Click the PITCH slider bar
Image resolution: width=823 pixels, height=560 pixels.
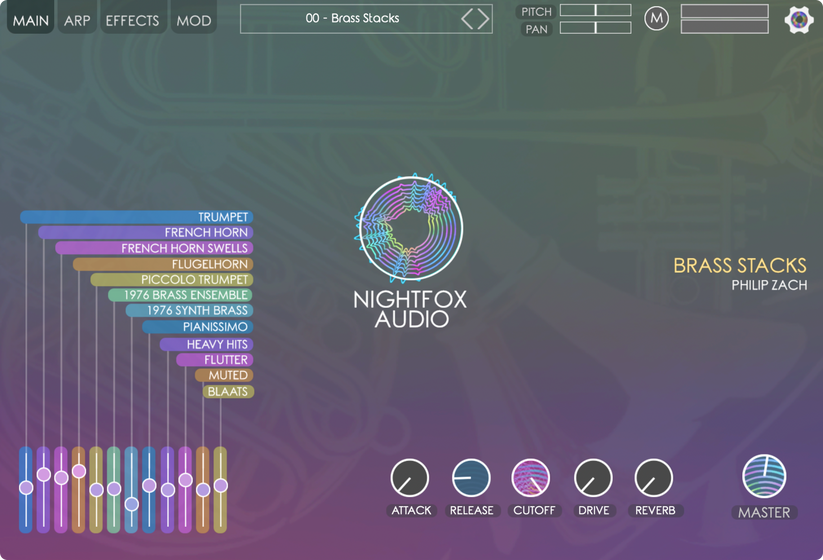(x=595, y=11)
